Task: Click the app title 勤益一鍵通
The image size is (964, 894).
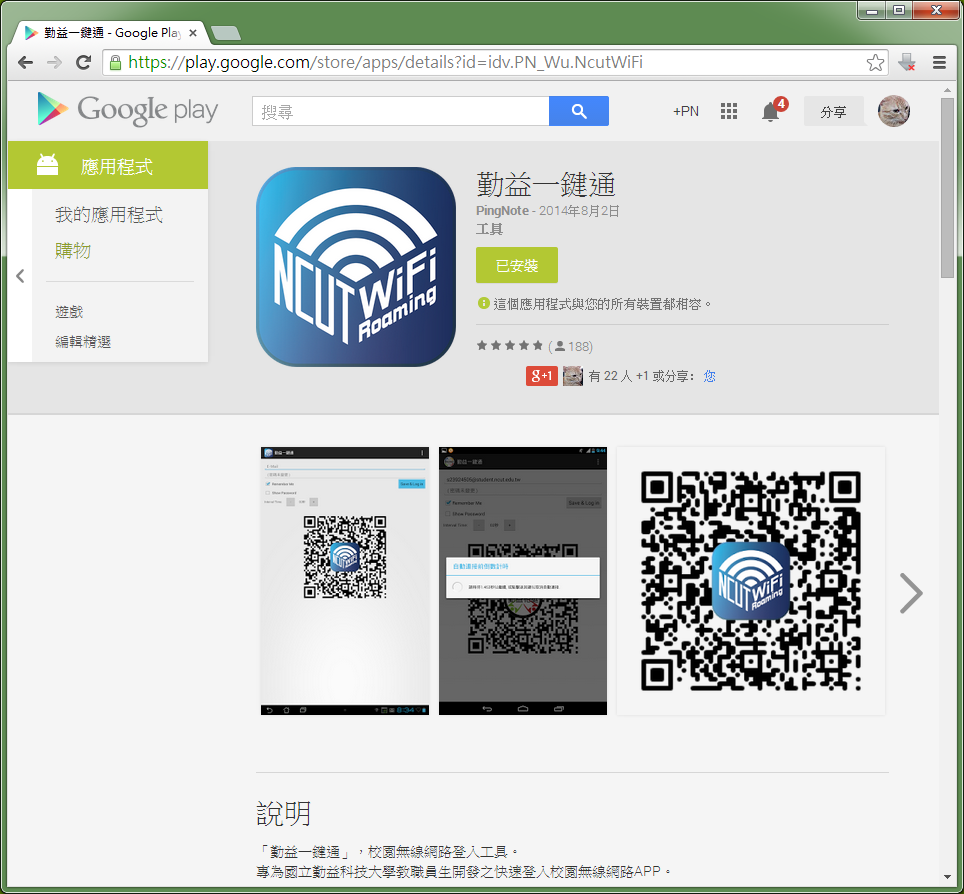Action: tap(546, 184)
